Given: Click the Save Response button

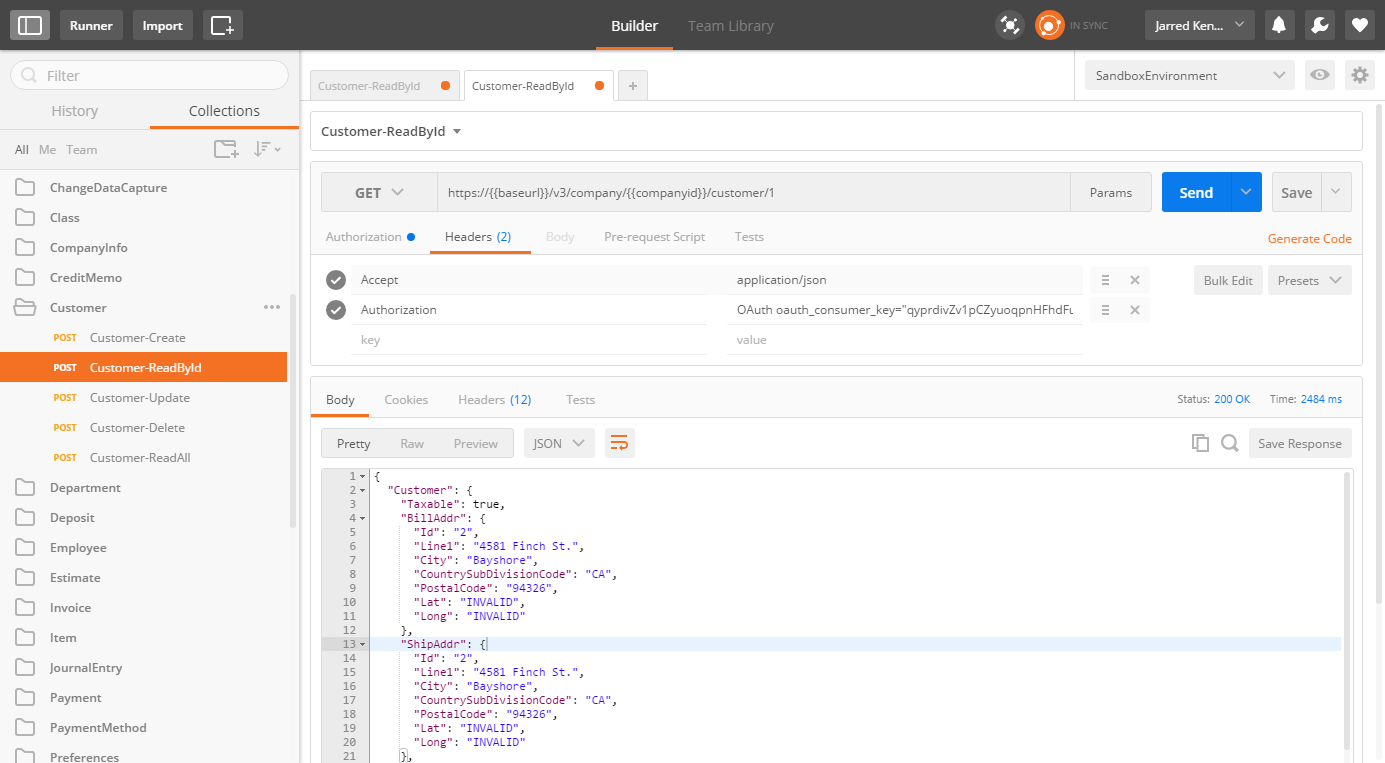Looking at the screenshot, I should [x=1300, y=443].
